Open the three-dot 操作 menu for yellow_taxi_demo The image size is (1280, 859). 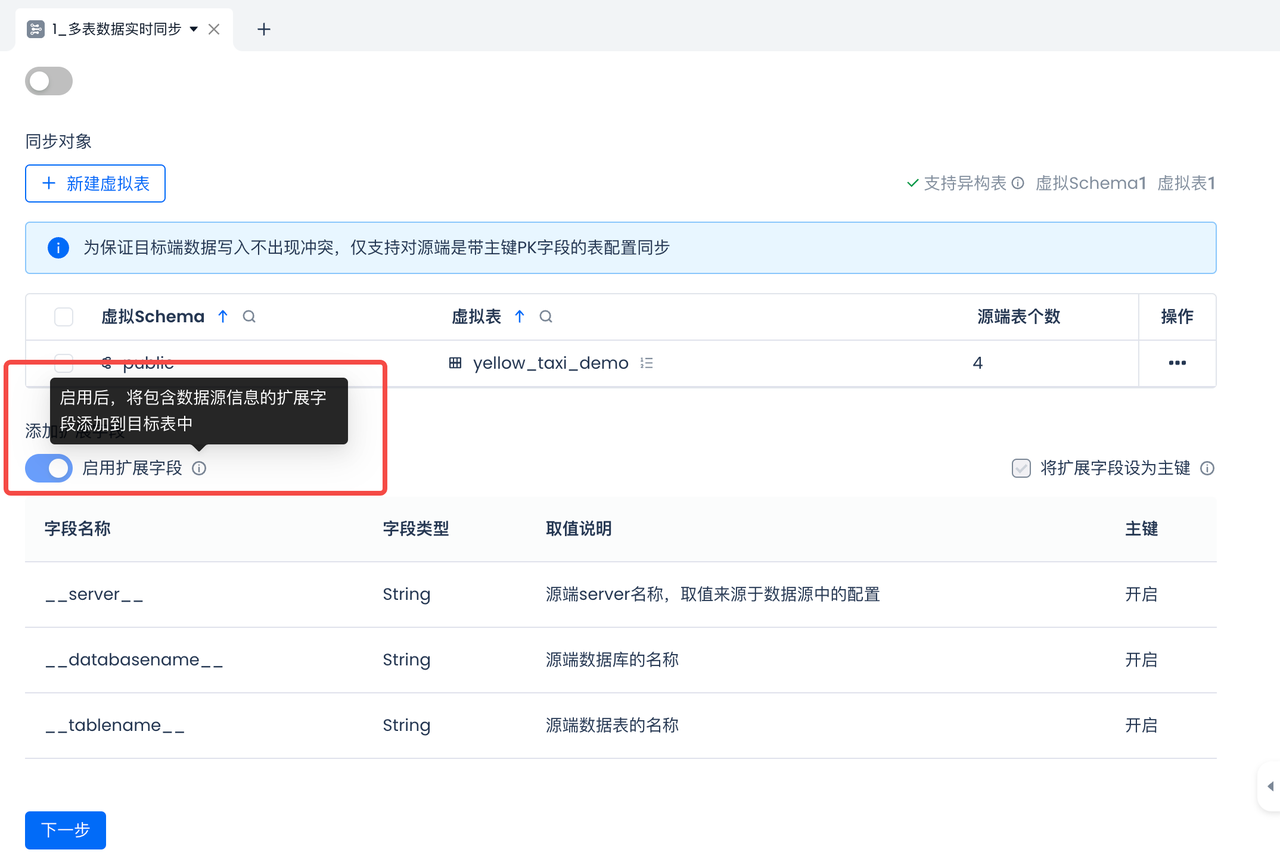[1177, 363]
